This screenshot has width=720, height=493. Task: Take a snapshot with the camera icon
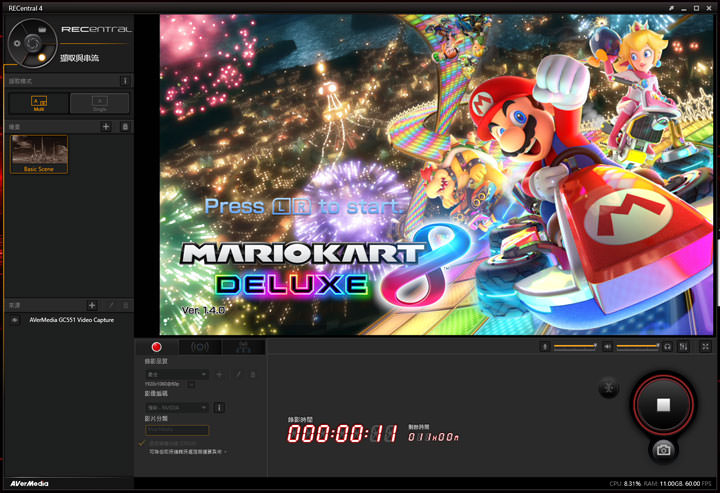coord(662,450)
